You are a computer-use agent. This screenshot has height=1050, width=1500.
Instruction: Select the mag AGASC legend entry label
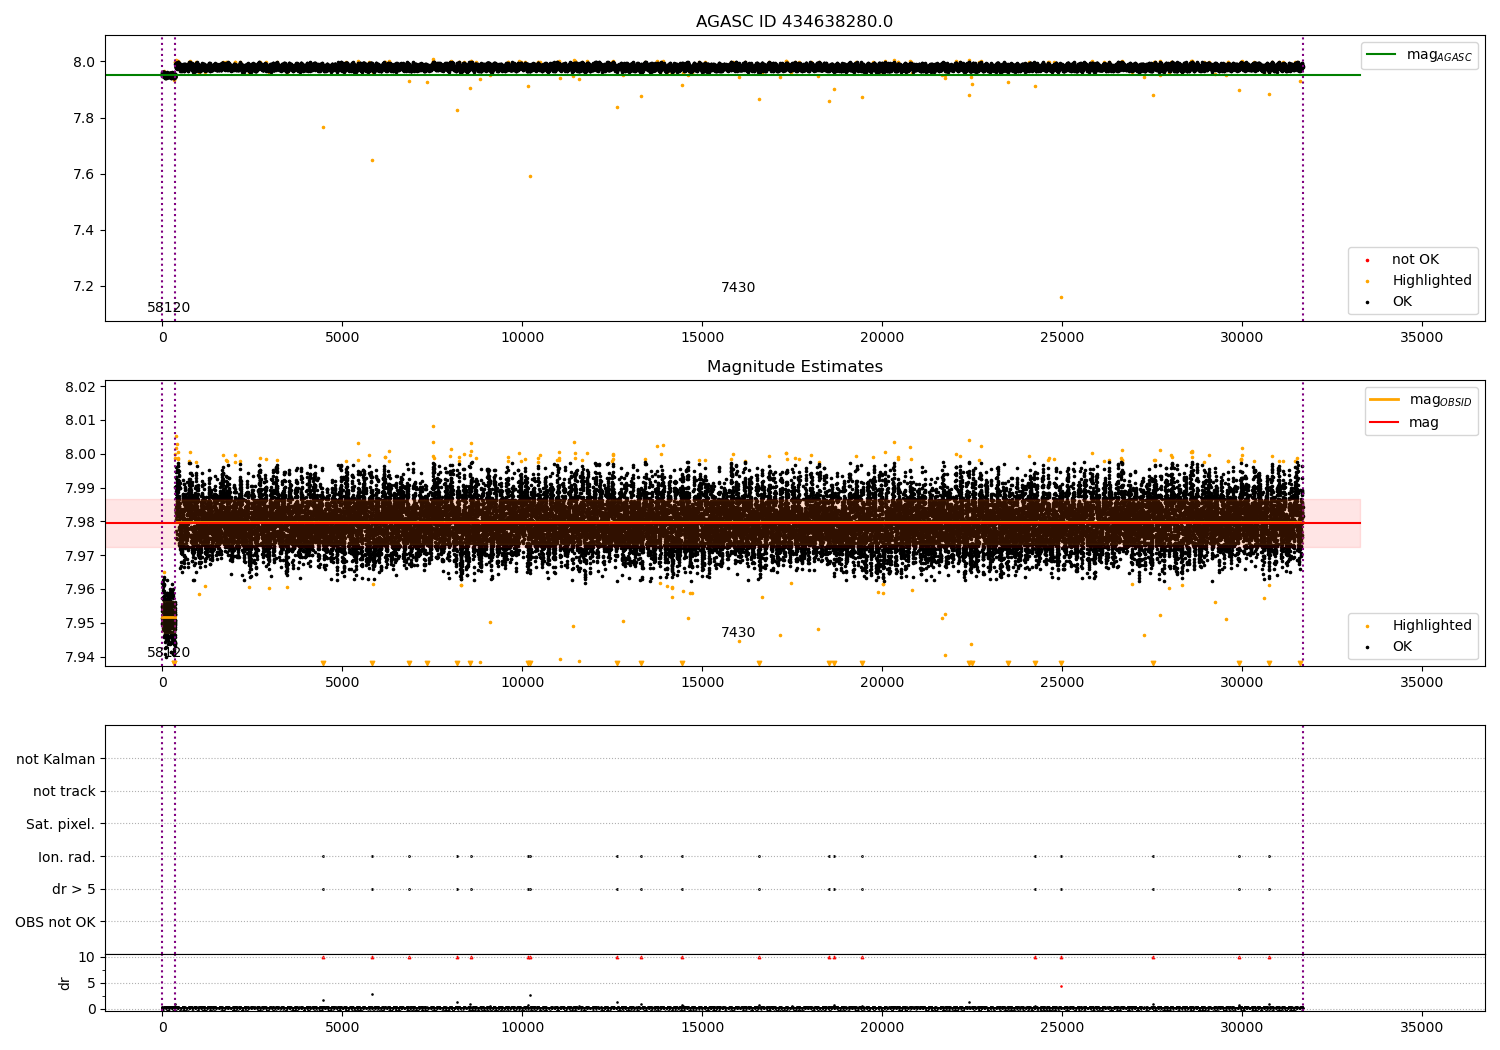[x=1439, y=55]
